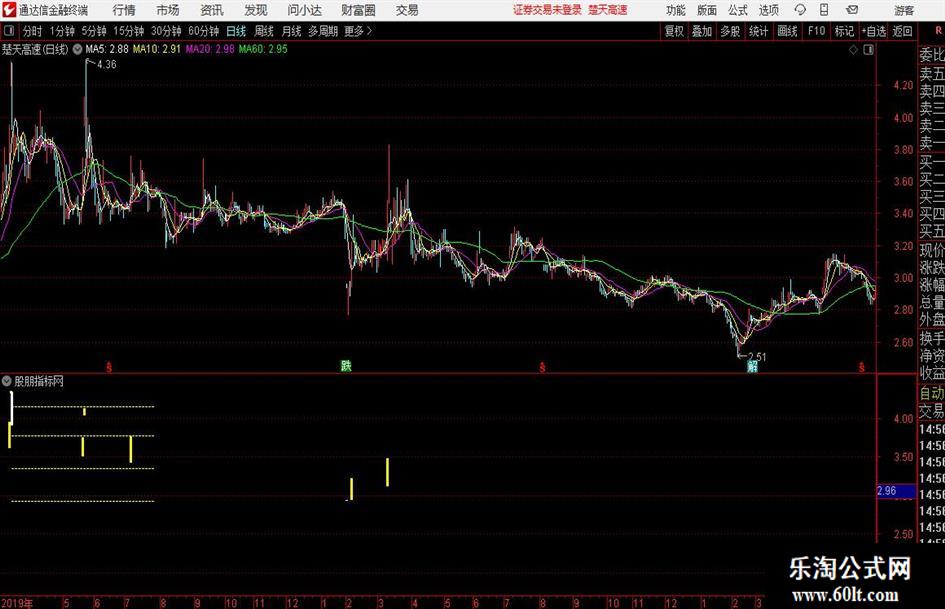The image size is (945, 609).
Task: Click the Tongdaxin red logo icon
Action: (x=8, y=10)
